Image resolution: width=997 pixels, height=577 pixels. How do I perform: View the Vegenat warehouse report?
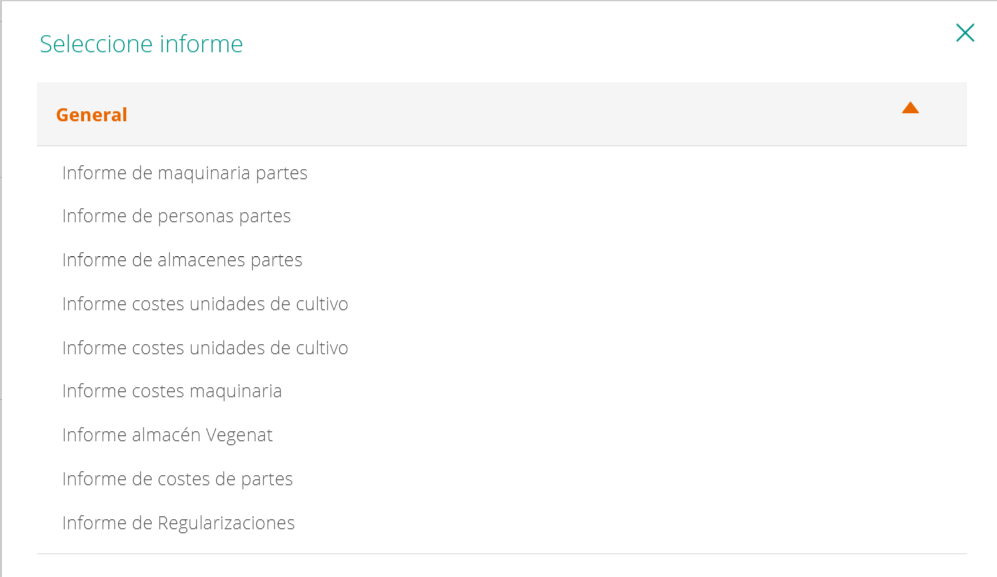coord(168,434)
